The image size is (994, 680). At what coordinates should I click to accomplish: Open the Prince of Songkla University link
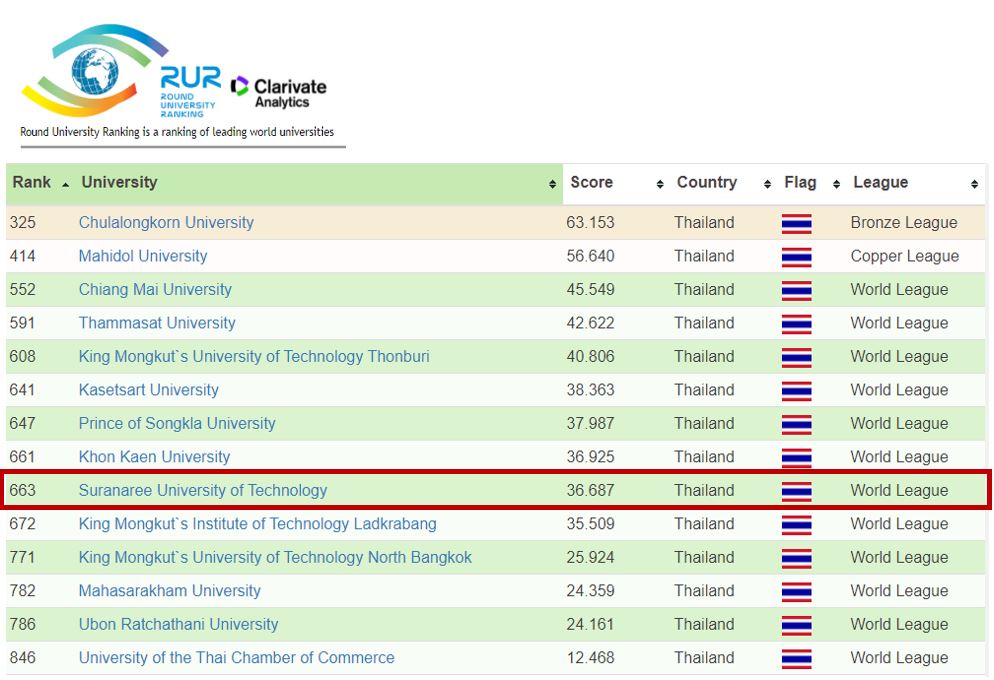177,423
